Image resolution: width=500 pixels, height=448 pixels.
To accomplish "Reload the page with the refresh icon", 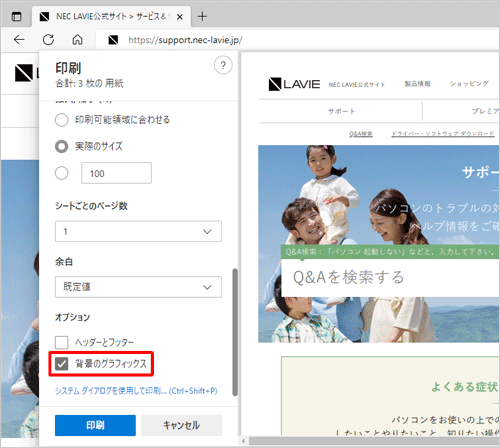I will pos(48,40).
